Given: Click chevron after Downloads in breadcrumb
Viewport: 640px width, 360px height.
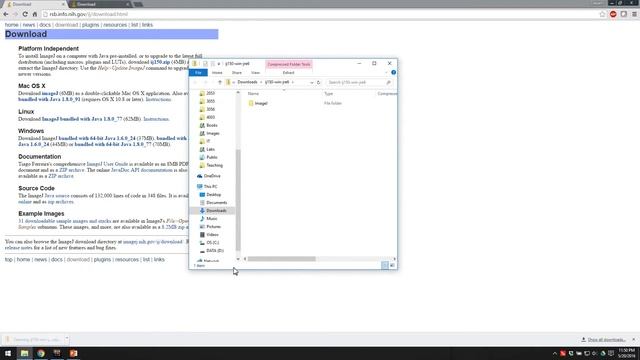Looking at the screenshot, I should tap(261, 82).
